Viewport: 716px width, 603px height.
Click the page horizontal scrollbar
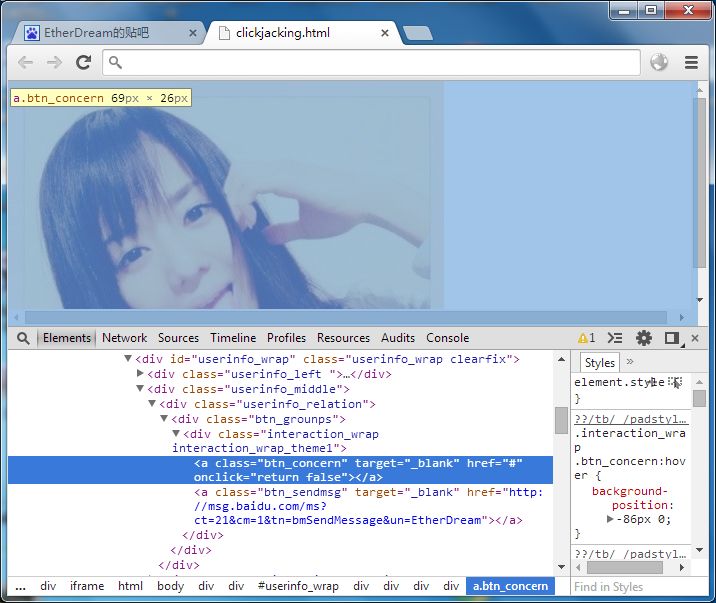346,317
